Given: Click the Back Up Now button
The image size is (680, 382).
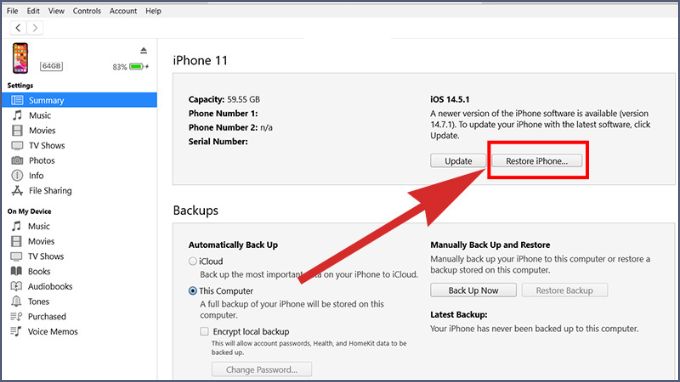Looking at the screenshot, I should coord(473,291).
